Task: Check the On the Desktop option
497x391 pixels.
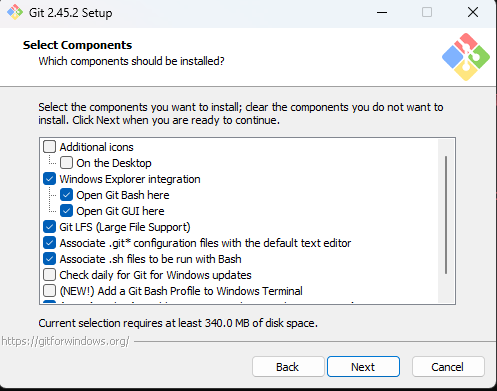Action: (x=66, y=163)
